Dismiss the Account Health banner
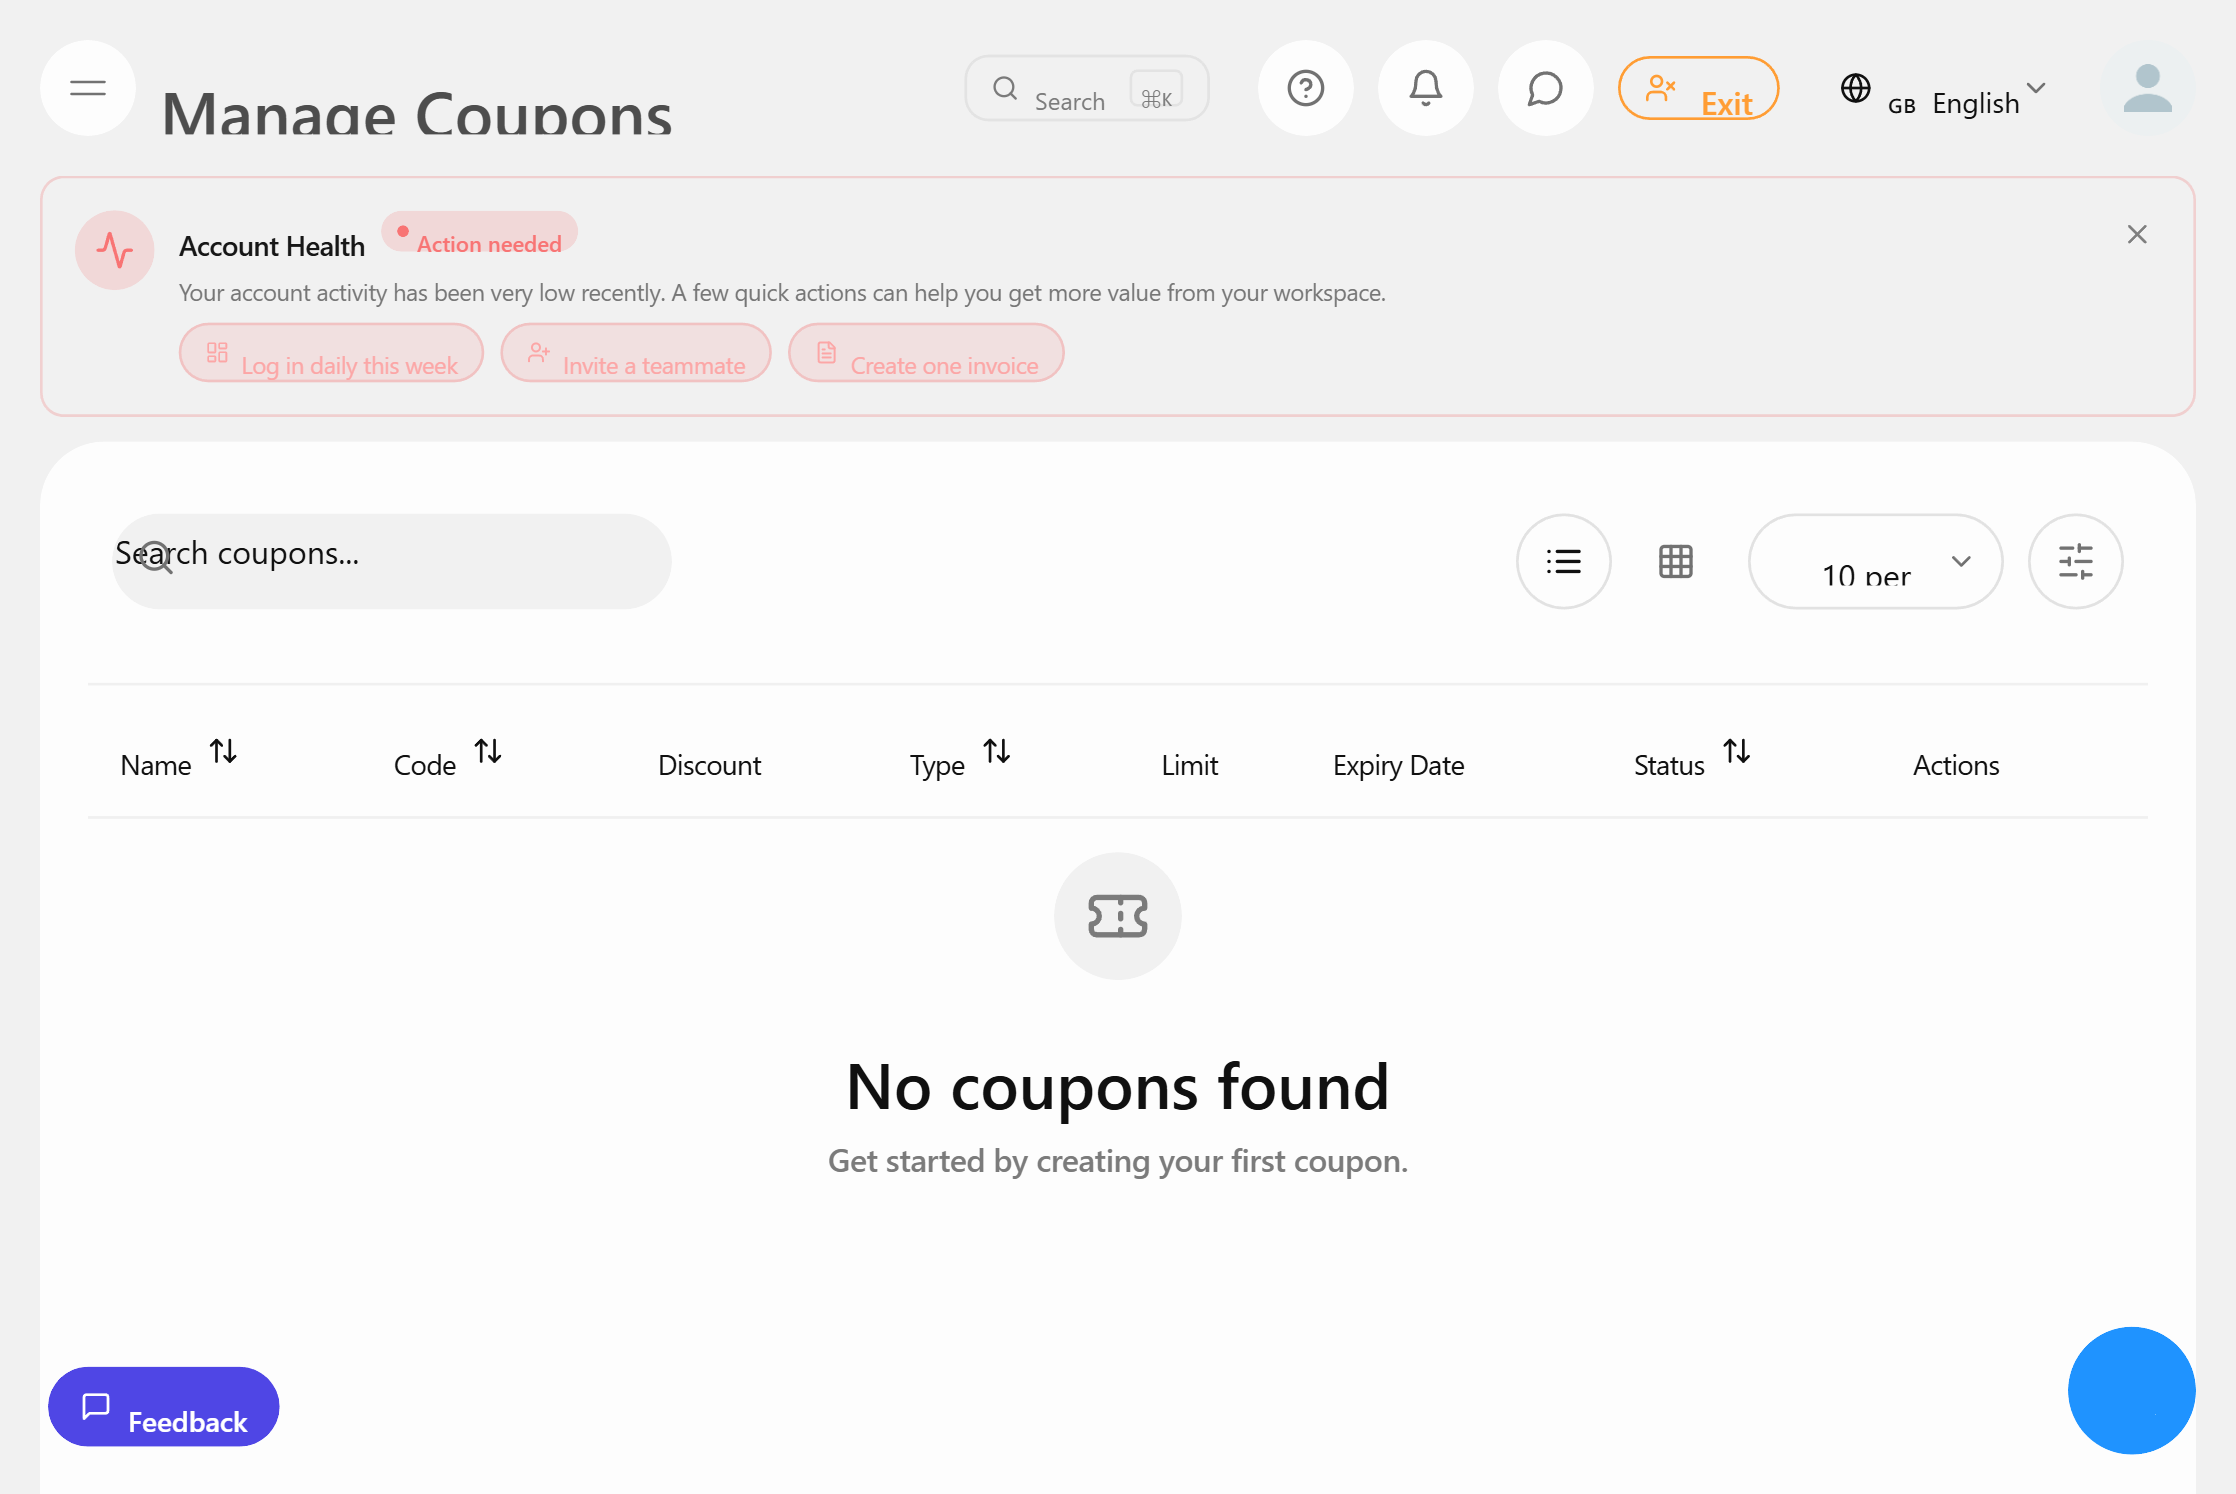The image size is (2236, 1494). pyautogui.click(x=2137, y=234)
